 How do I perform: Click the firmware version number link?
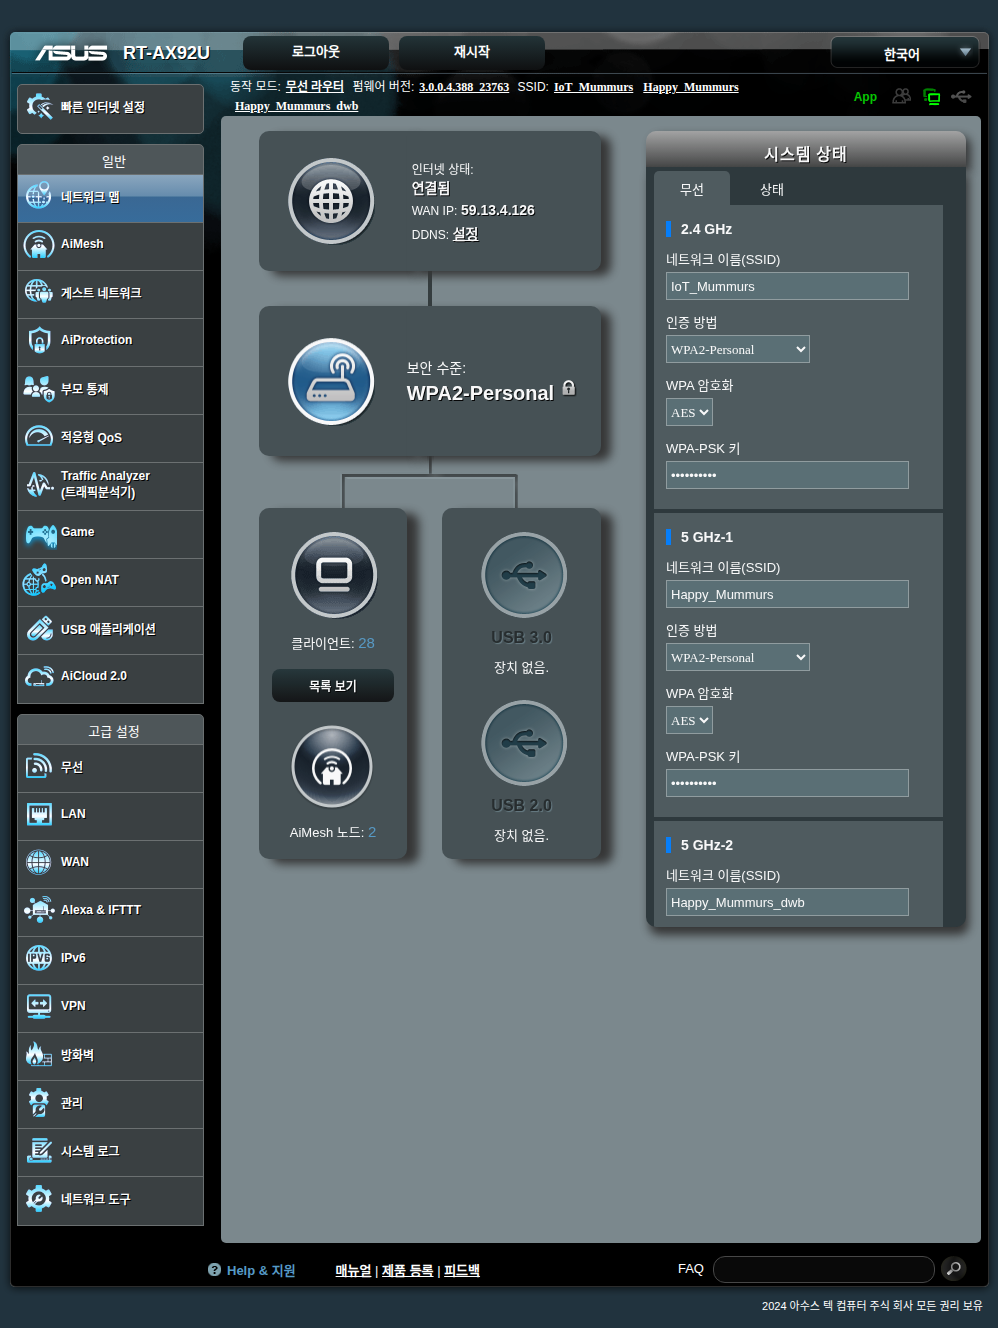point(464,87)
